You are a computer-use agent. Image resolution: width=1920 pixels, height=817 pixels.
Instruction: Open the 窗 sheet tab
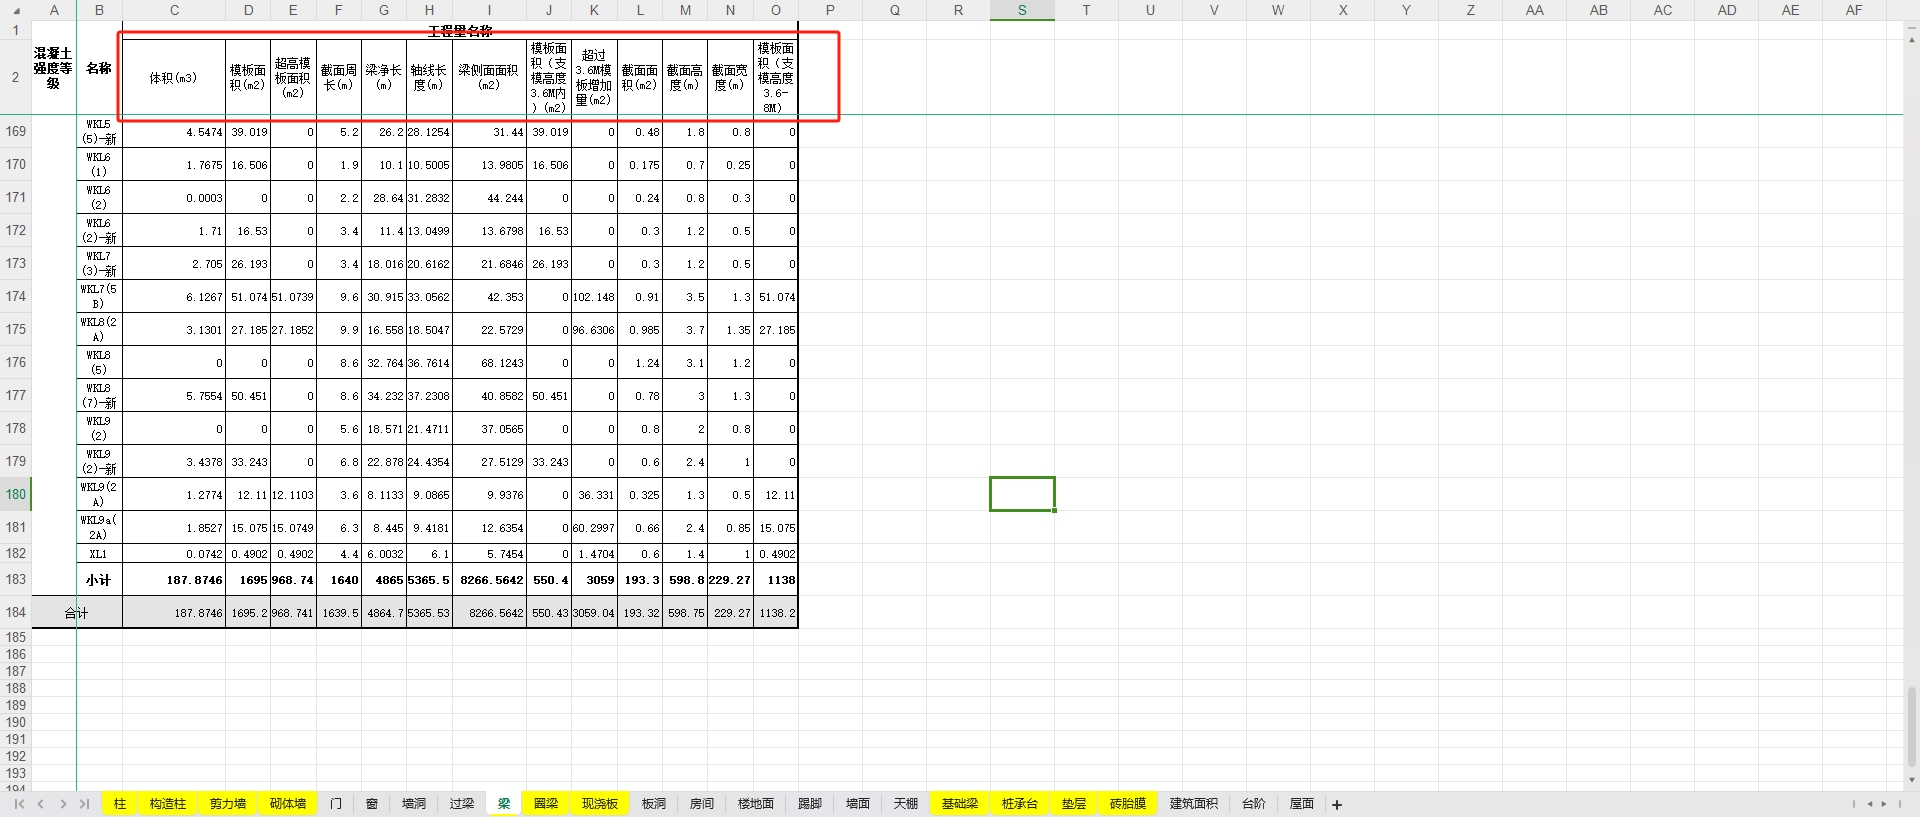pos(372,804)
